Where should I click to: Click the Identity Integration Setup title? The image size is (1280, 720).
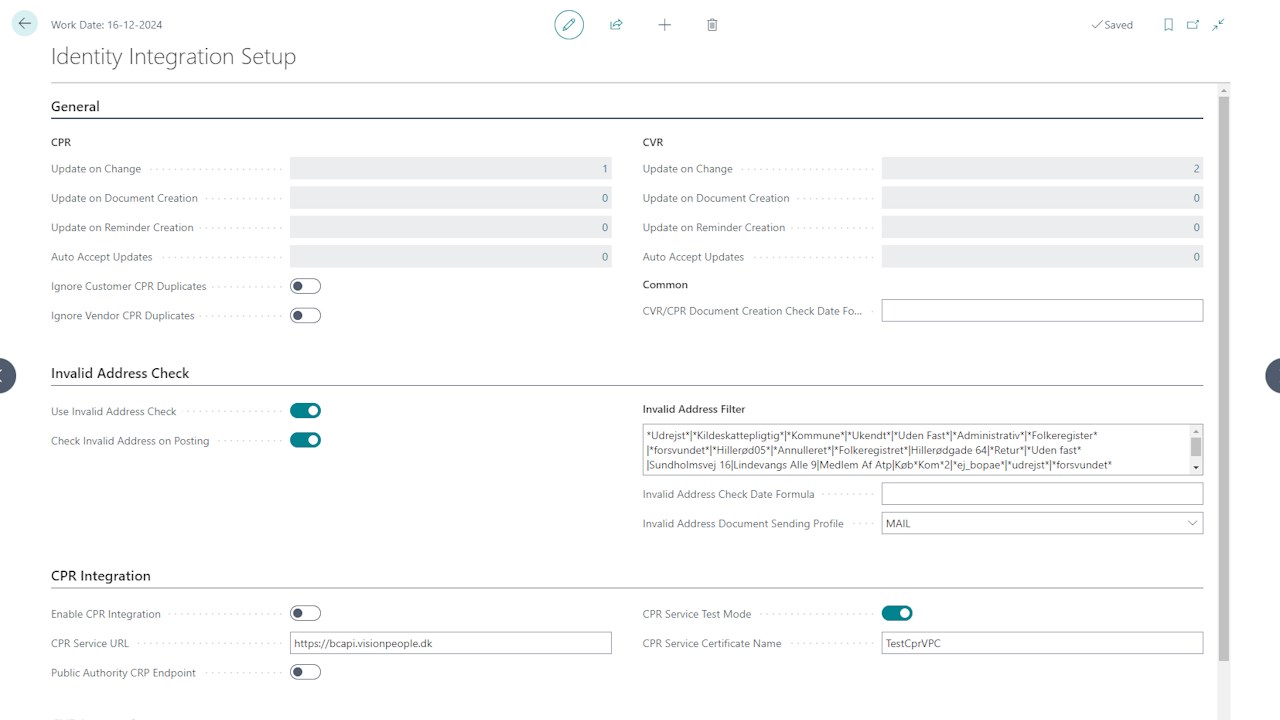pyautogui.click(x=173, y=56)
